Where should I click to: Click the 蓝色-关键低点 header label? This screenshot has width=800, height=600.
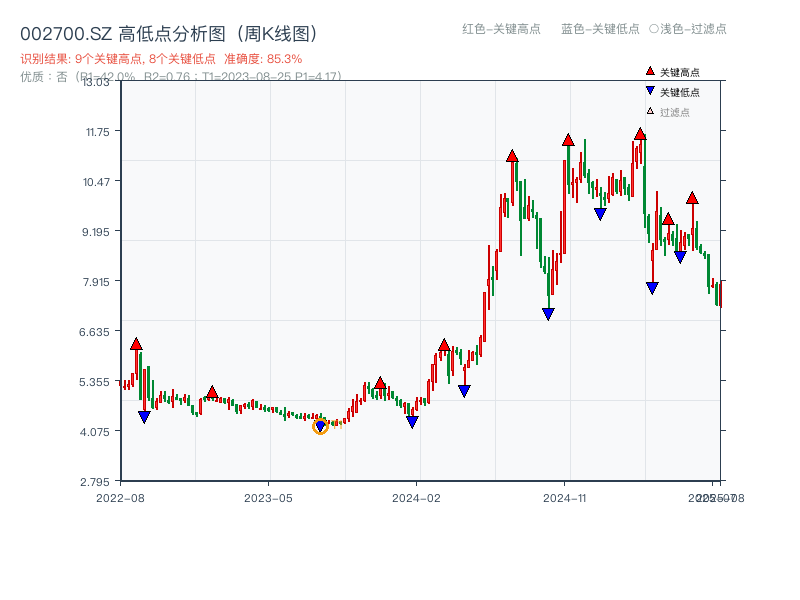[600, 29]
